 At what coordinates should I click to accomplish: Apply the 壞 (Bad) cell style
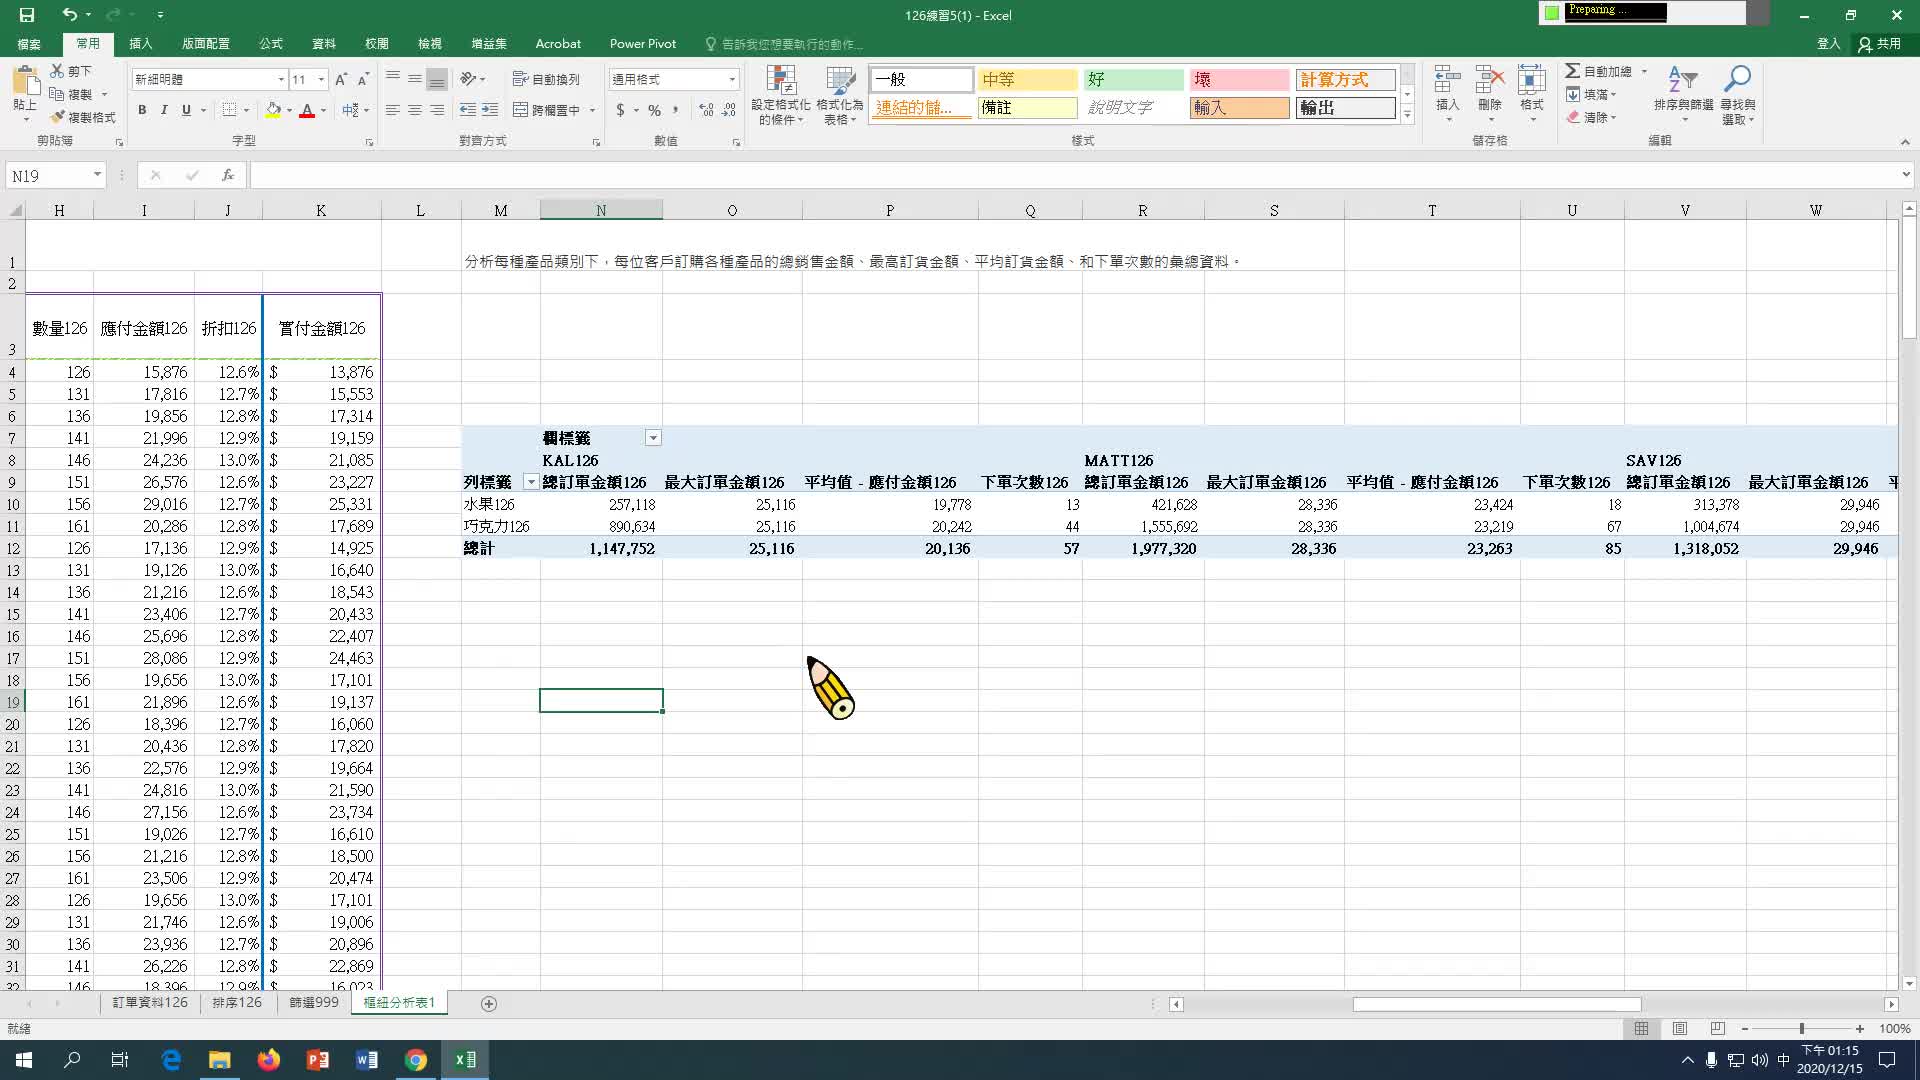1239,79
